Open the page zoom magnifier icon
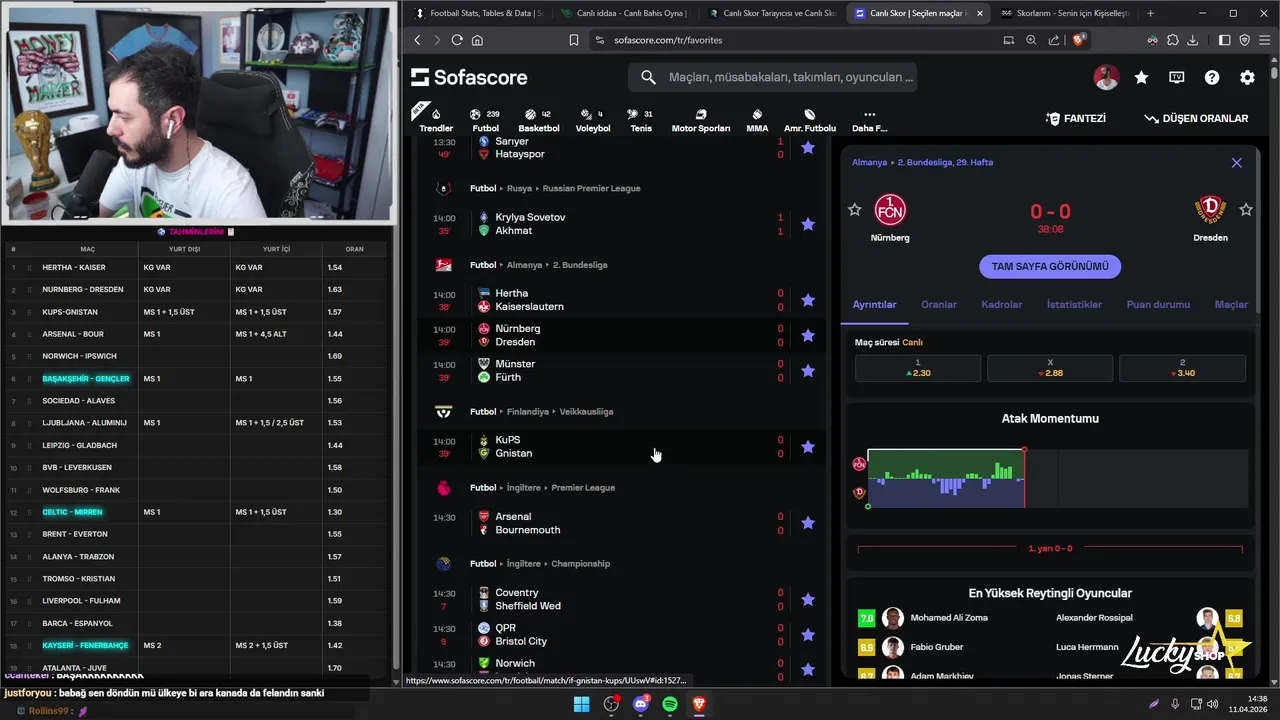The image size is (1280, 720). 1031,40
